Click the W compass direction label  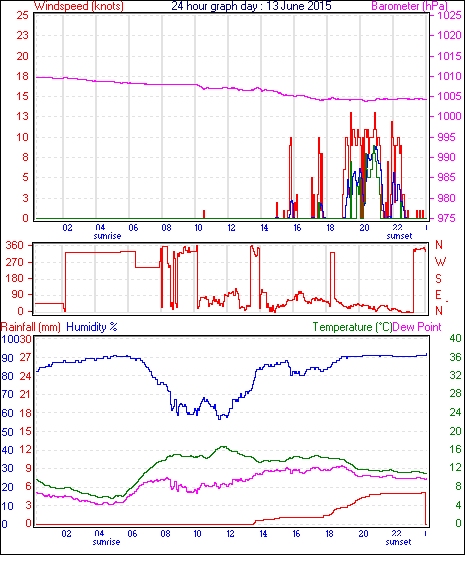click(x=440, y=262)
